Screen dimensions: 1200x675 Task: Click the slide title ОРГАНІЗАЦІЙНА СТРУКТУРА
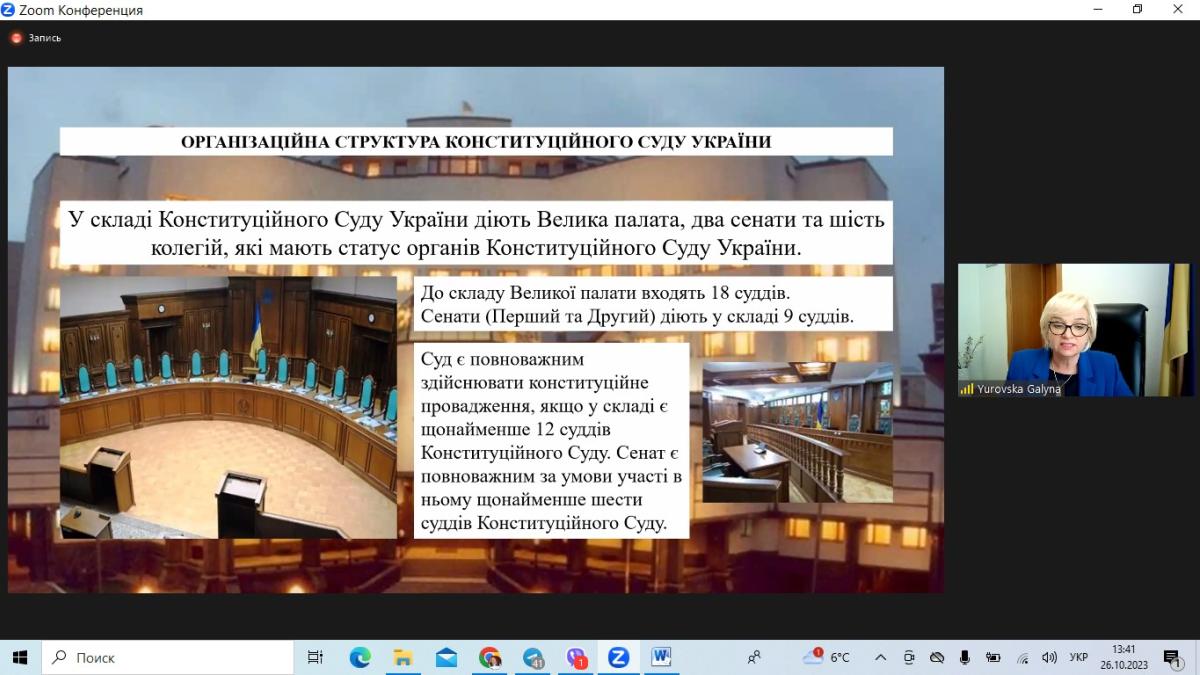(x=476, y=142)
